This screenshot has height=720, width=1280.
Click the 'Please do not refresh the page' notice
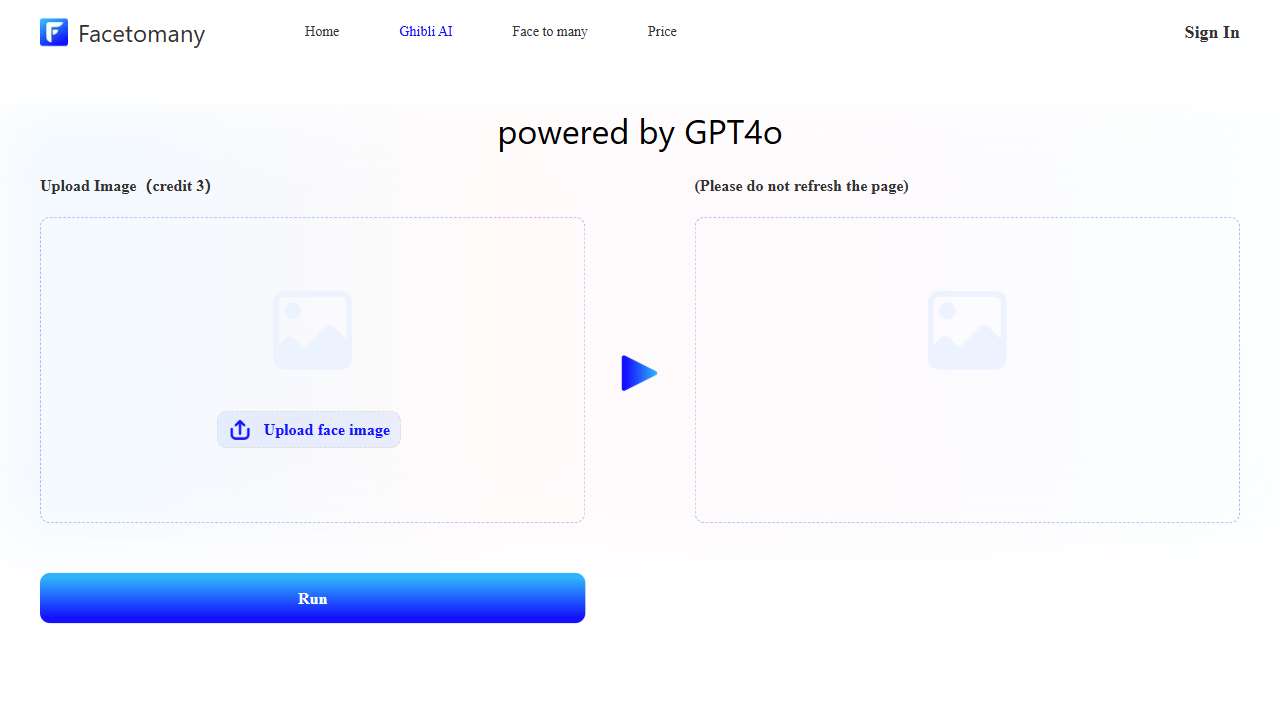point(801,186)
